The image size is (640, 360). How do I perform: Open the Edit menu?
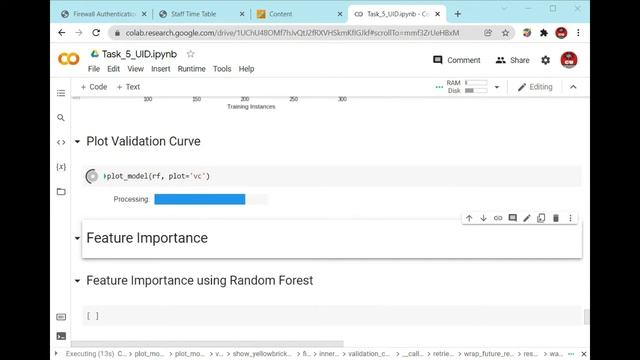(113, 69)
